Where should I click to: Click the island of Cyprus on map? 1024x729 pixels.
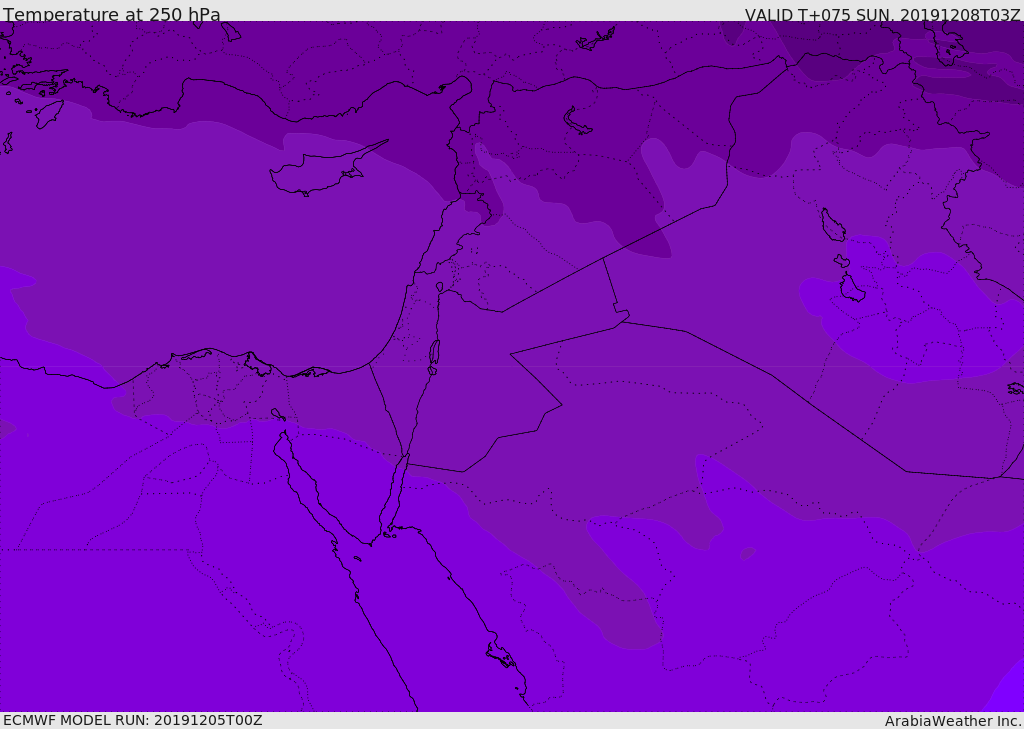(327, 170)
